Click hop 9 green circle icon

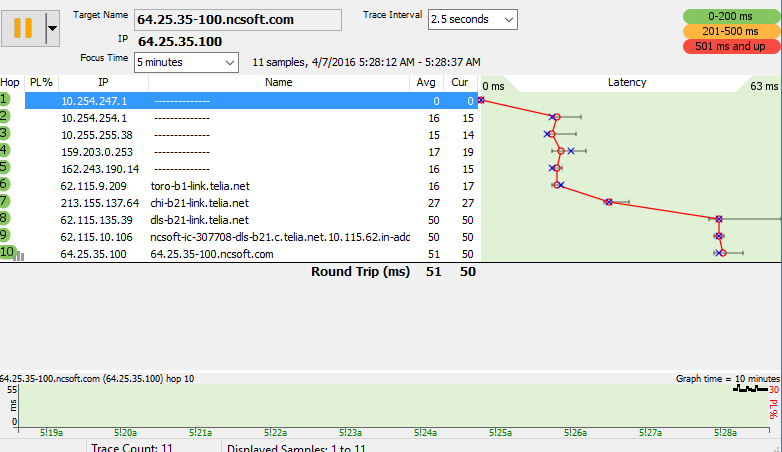pos(4,235)
